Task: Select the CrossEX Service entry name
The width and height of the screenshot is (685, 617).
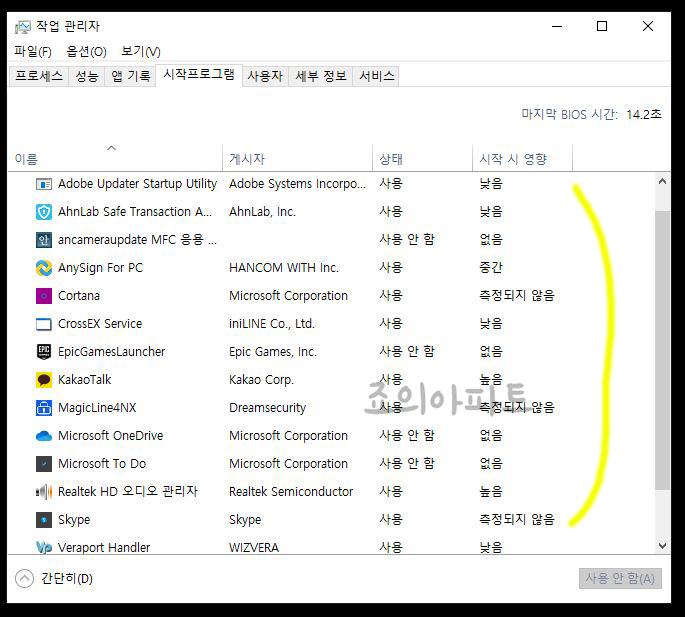Action: pos(100,324)
